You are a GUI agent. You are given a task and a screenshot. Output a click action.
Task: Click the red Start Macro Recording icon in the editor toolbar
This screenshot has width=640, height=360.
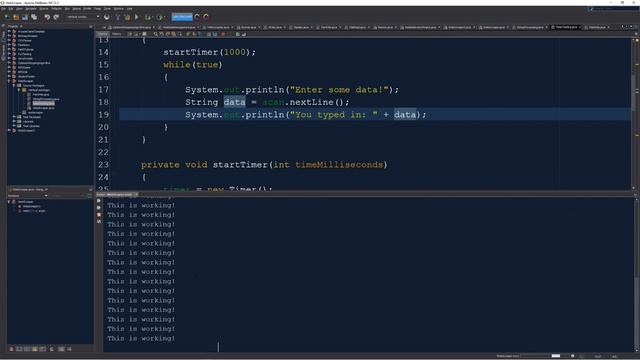click(223, 34)
